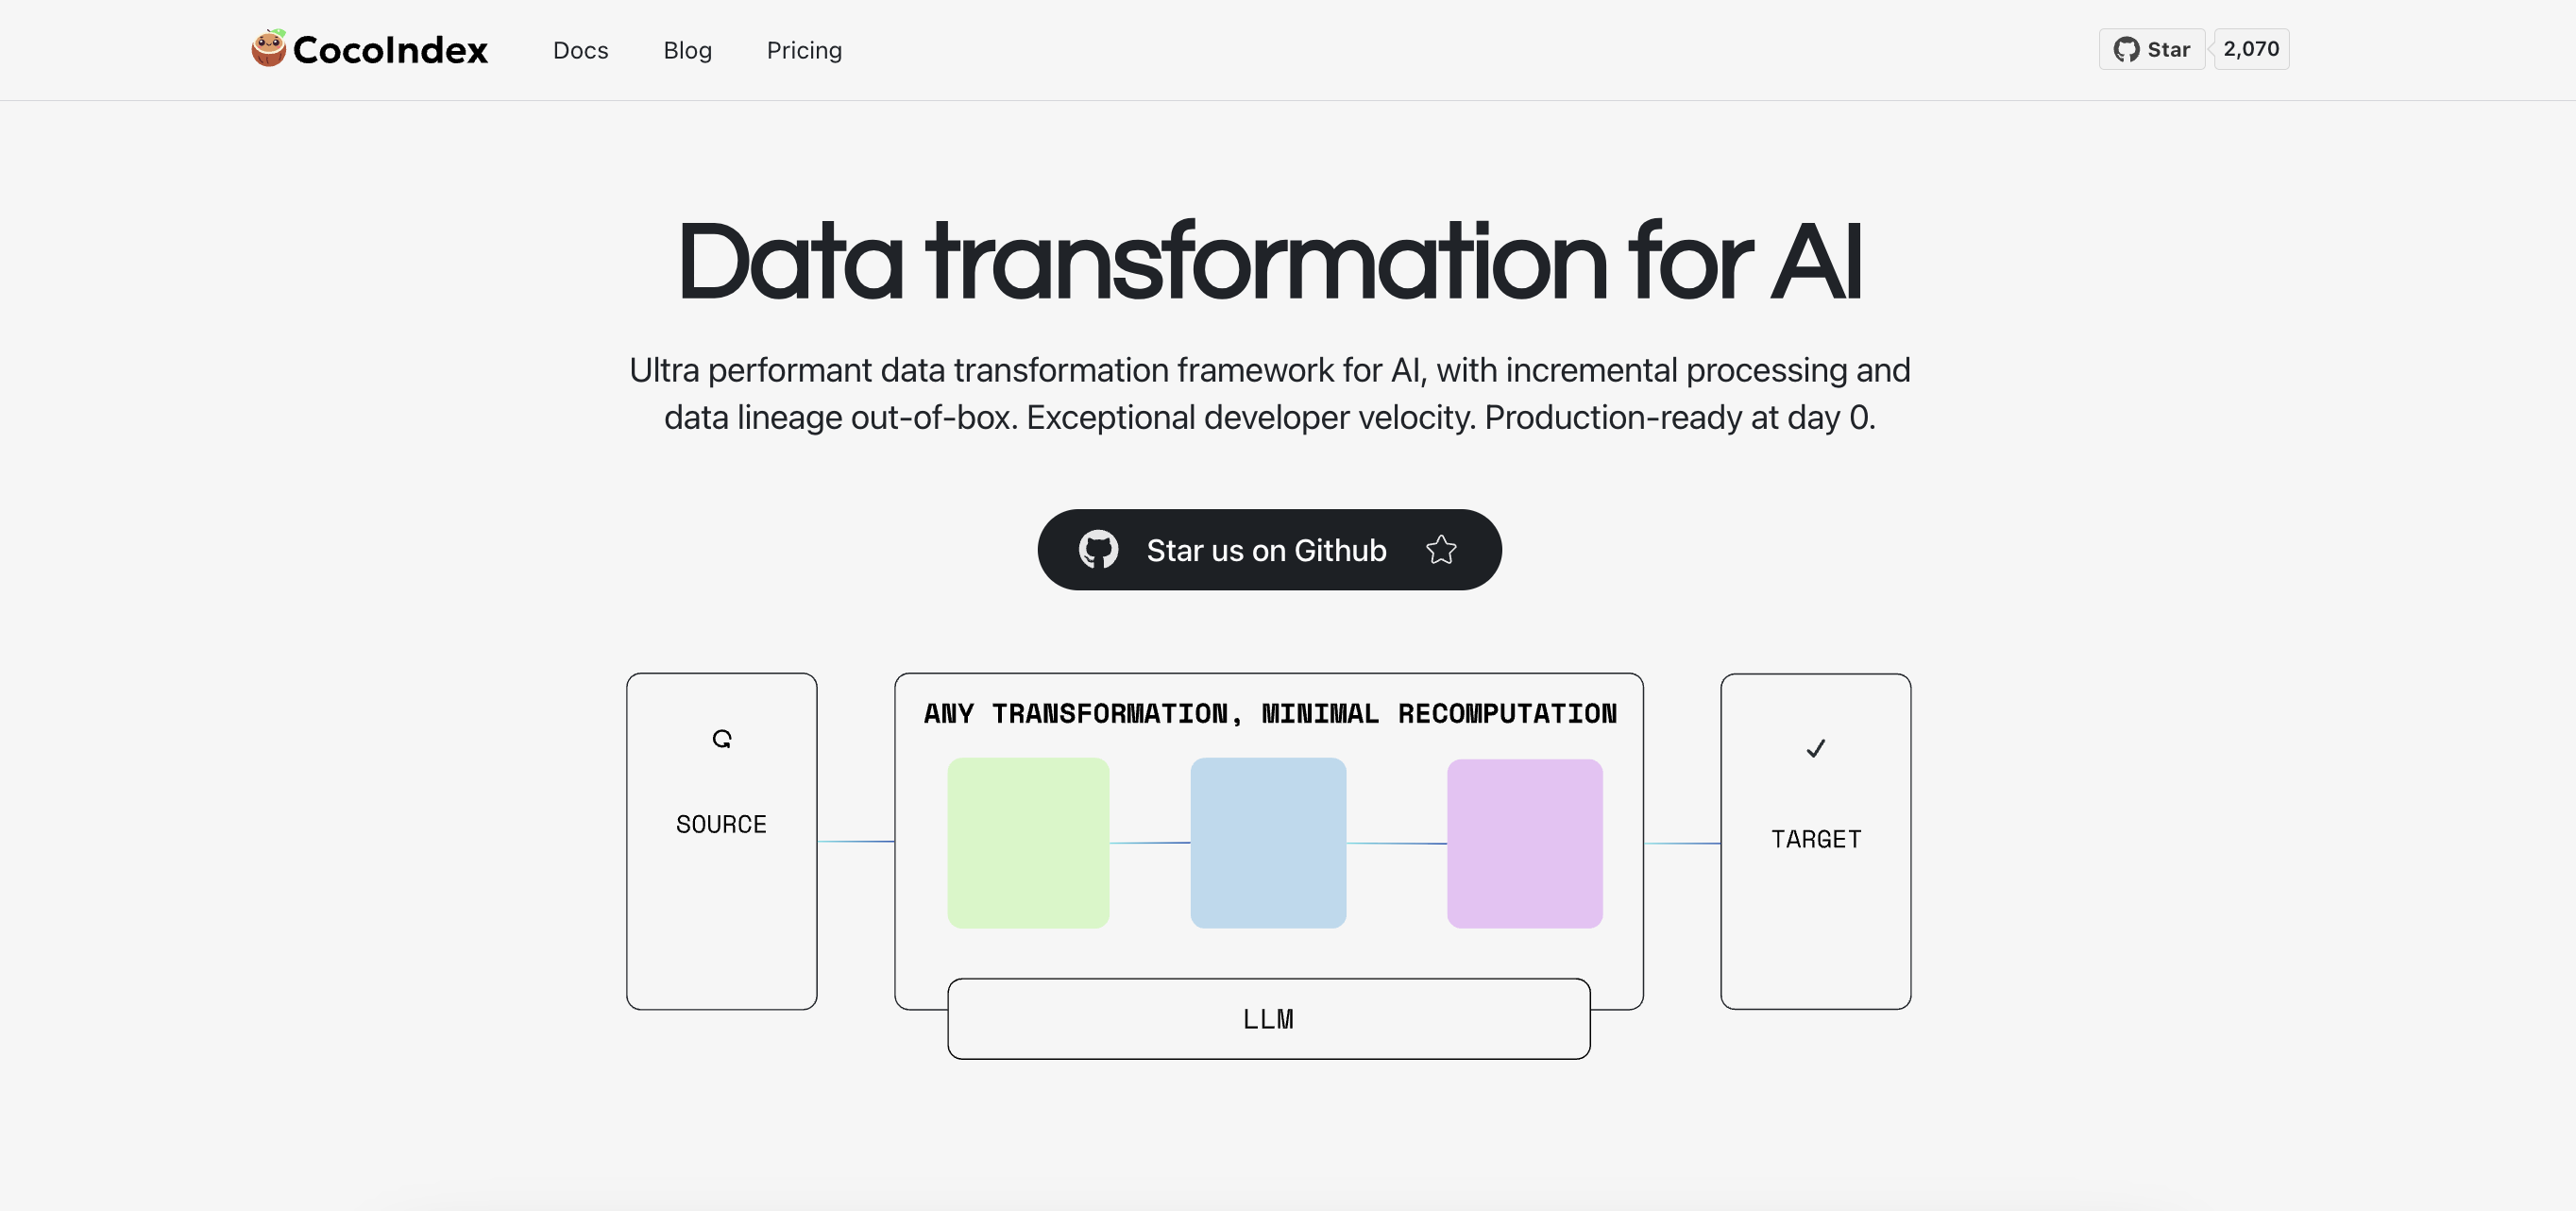The width and height of the screenshot is (2576, 1211).
Task: Click the SOURCE label in diagram
Action: (x=721, y=824)
